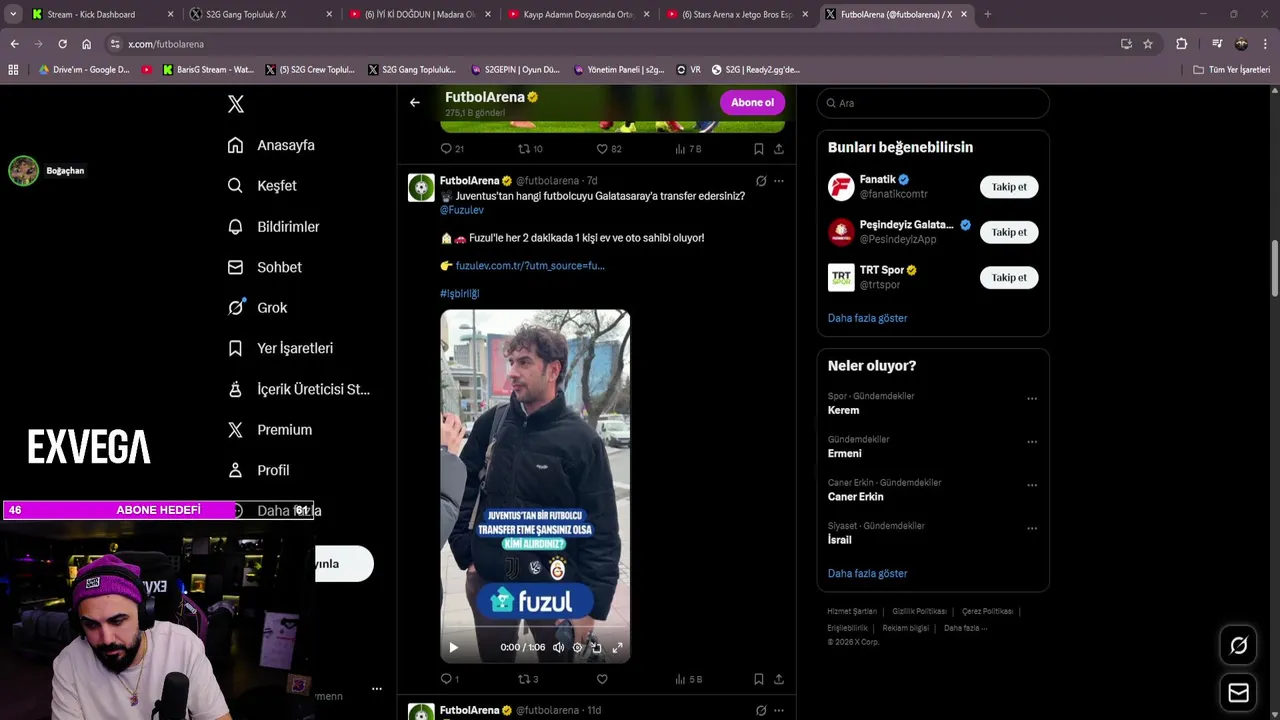Open floating messages button bottom right
1280x720 pixels.
1238,692
